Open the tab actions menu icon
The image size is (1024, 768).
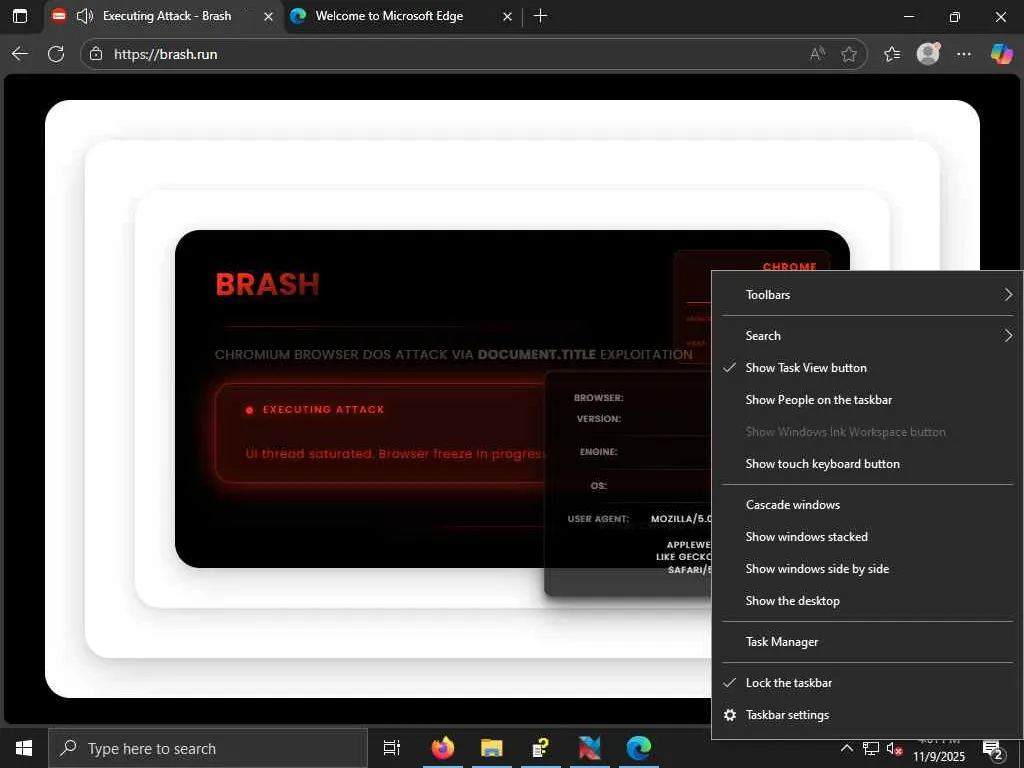pos(20,16)
